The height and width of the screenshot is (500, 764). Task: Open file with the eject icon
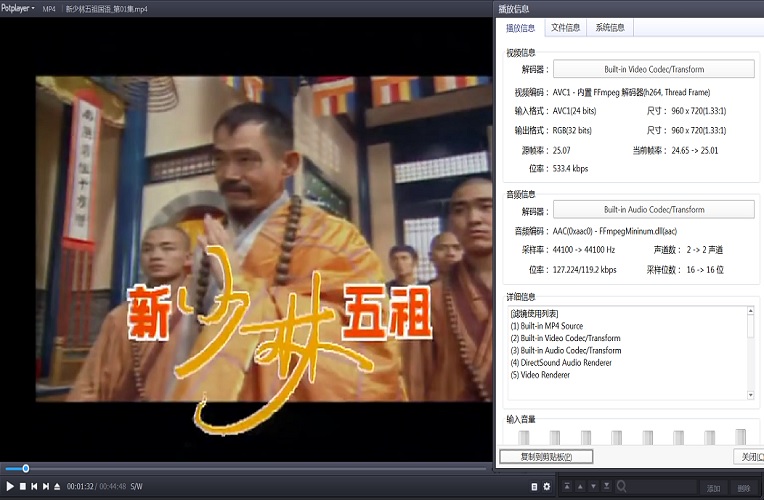57,486
